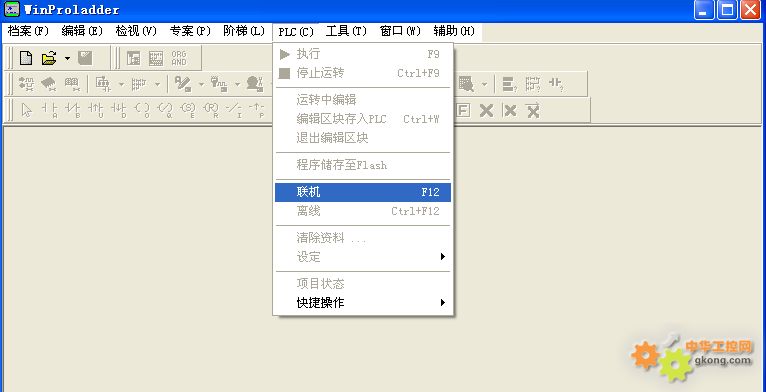Click the dotted grid magnifier icon

click(466, 84)
